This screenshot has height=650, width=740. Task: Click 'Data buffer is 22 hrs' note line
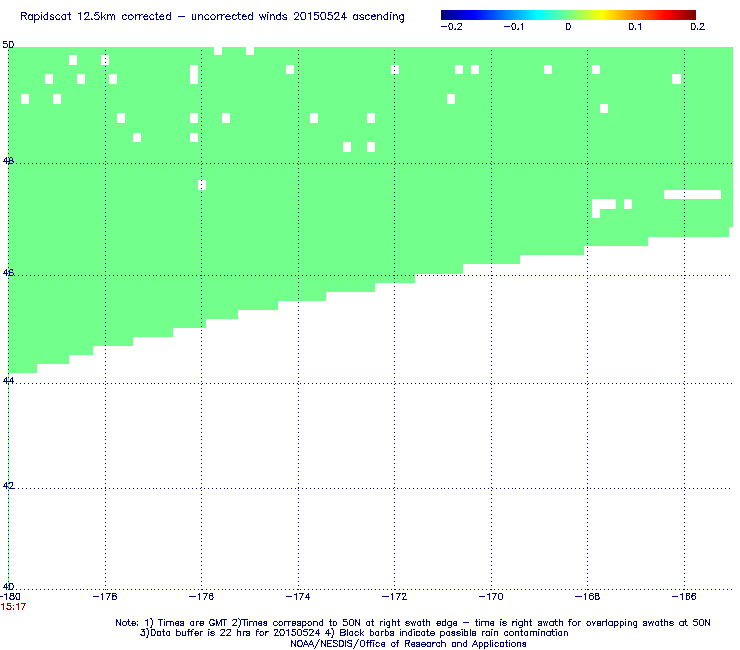[354, 633]
